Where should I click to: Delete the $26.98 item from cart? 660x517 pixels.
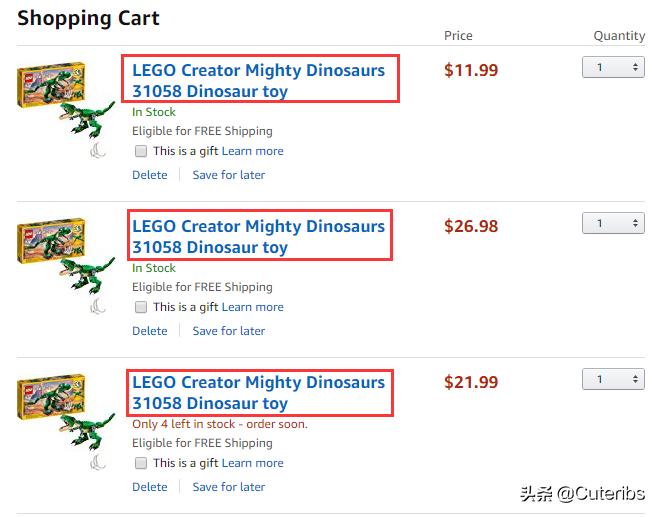click(x=150, y=331)
